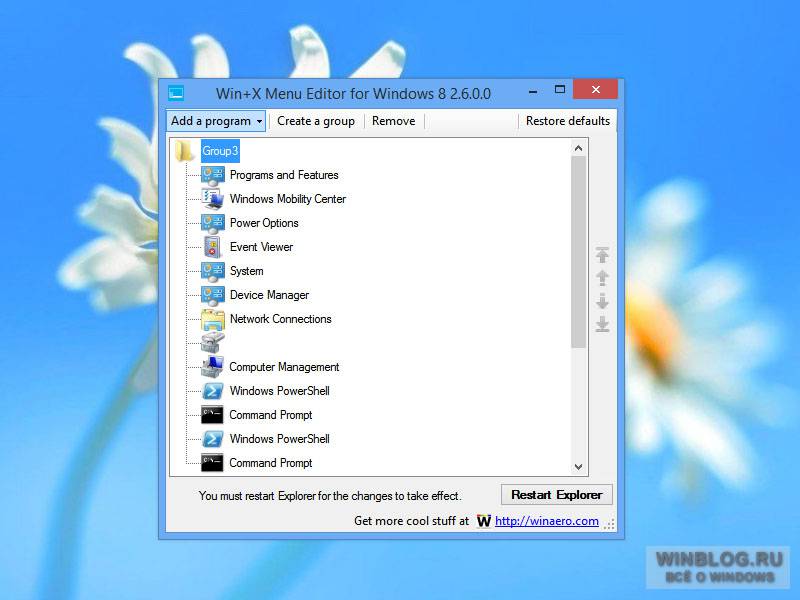Screen dimensions: 800x600
Task: Click the Power Options icon
Action: tap(213, 223)
